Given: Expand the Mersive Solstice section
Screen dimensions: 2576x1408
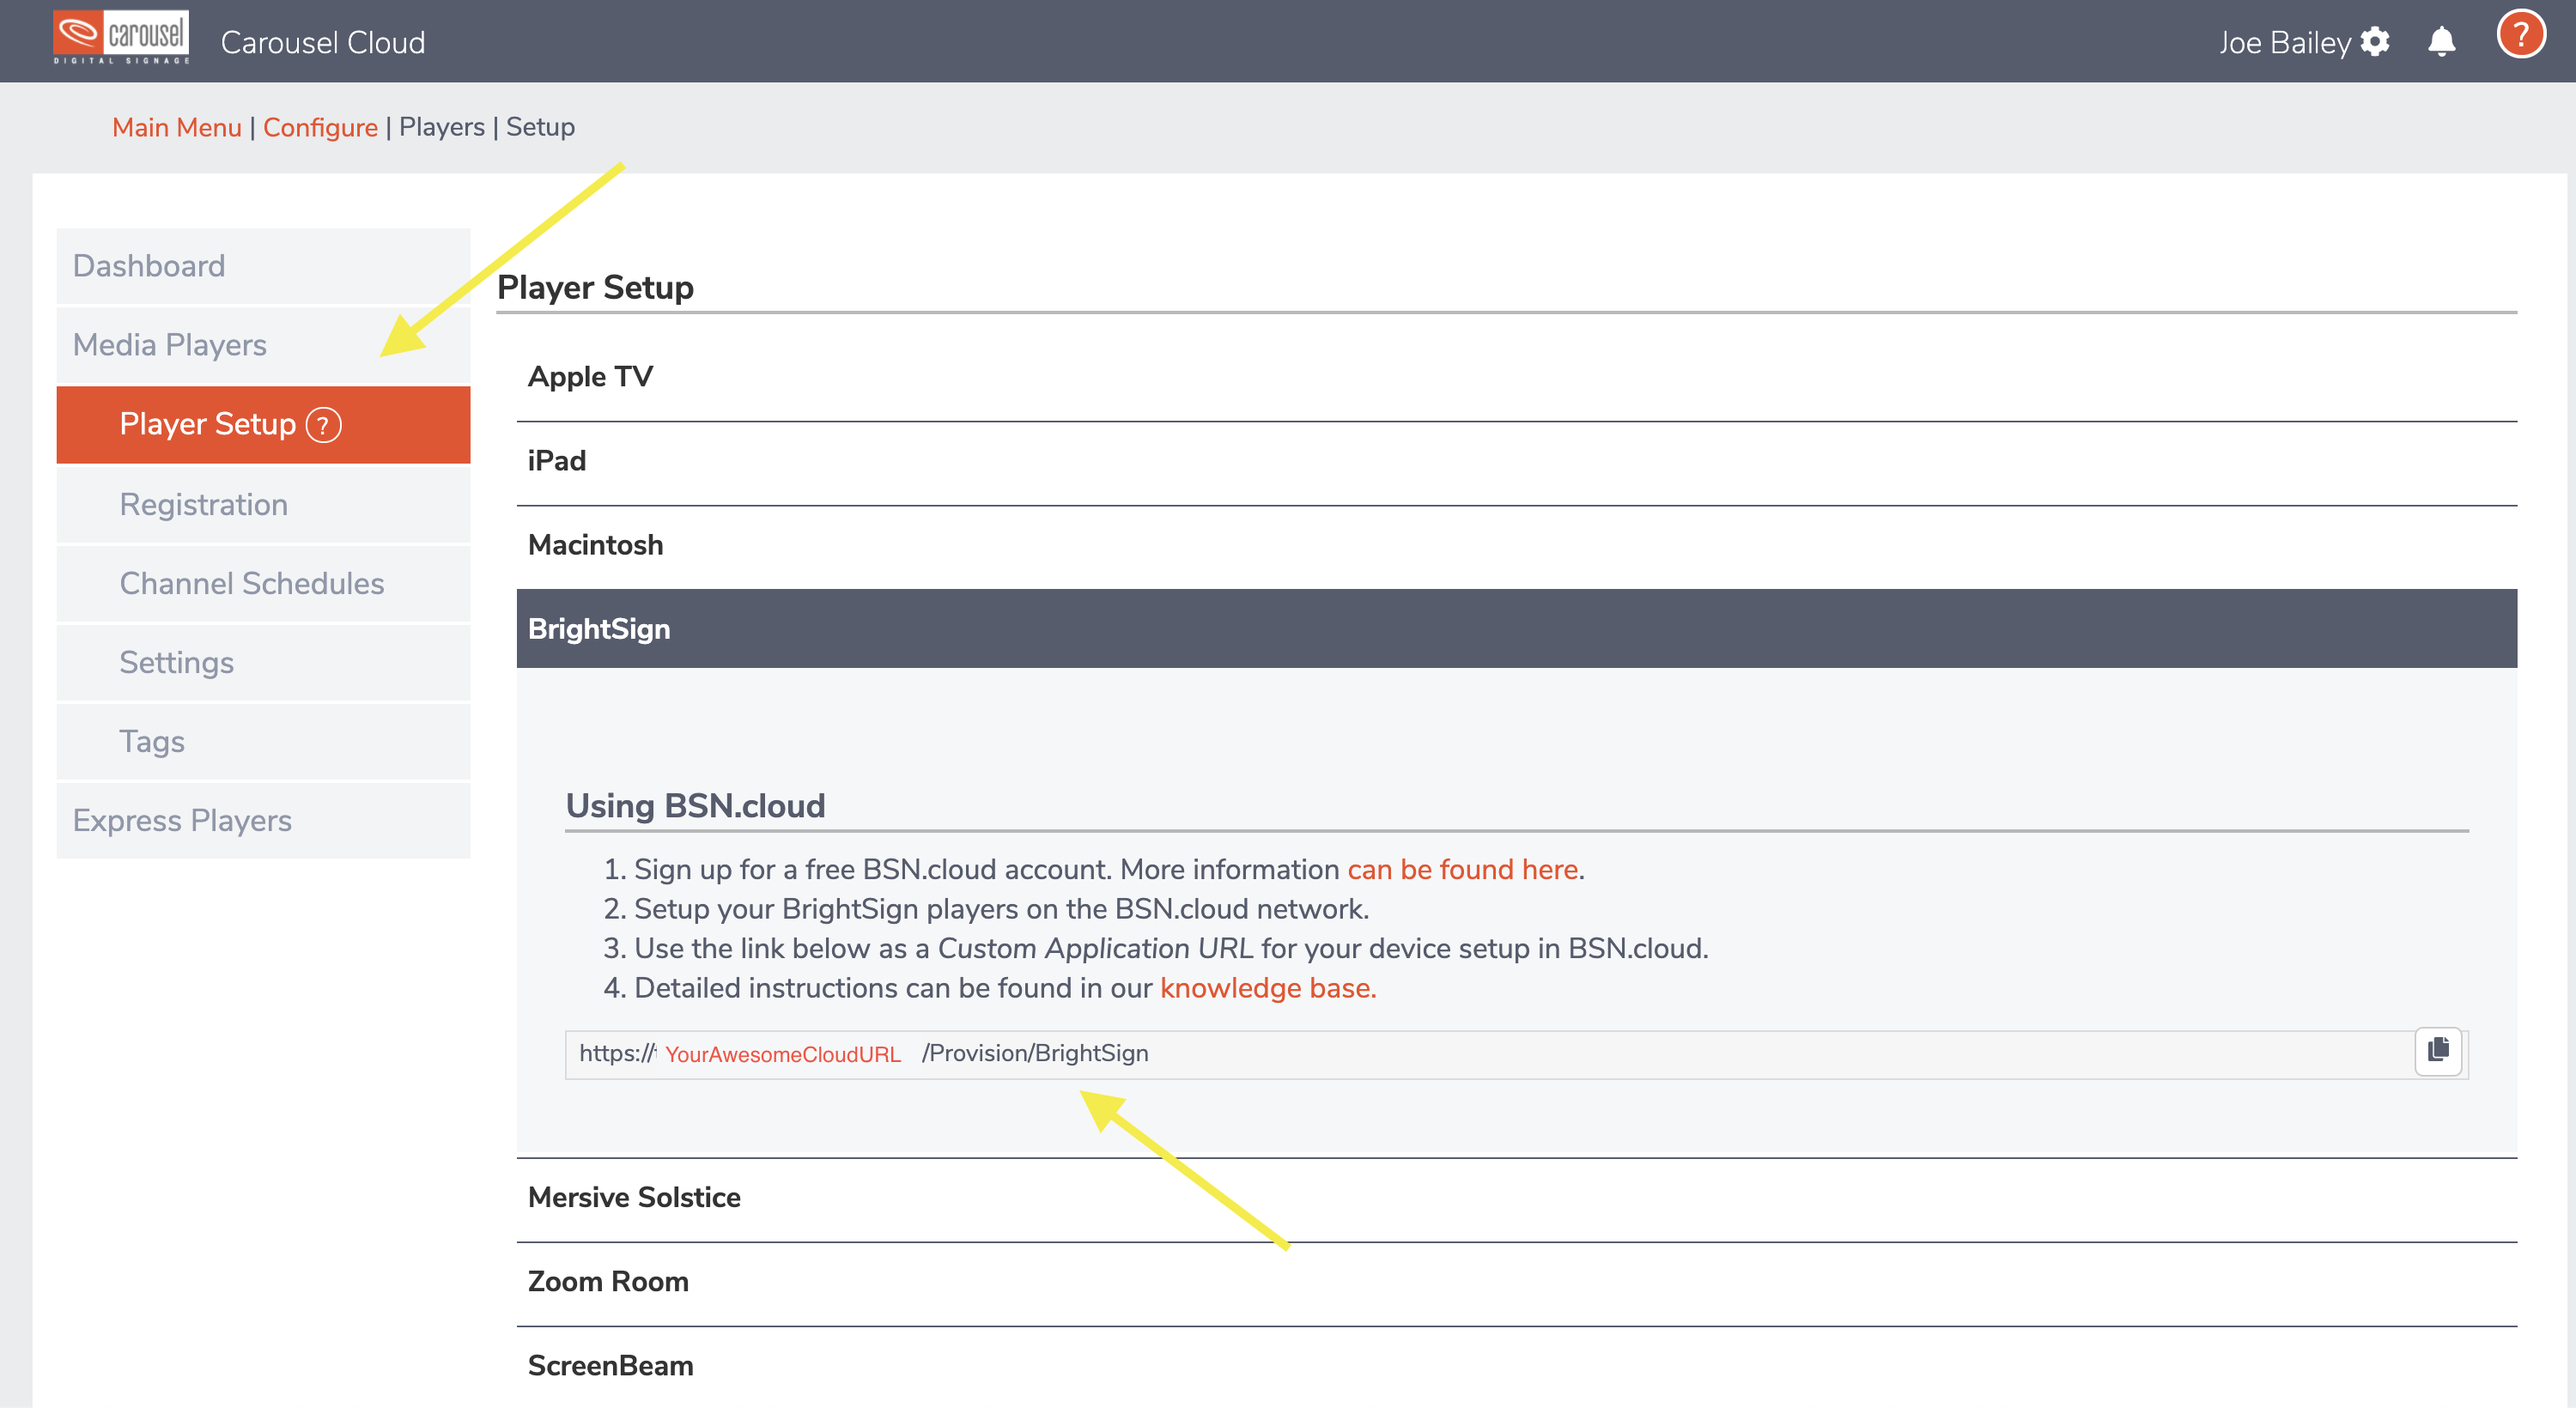Looking at the screenshot, I should click(x=634, y=1197).
